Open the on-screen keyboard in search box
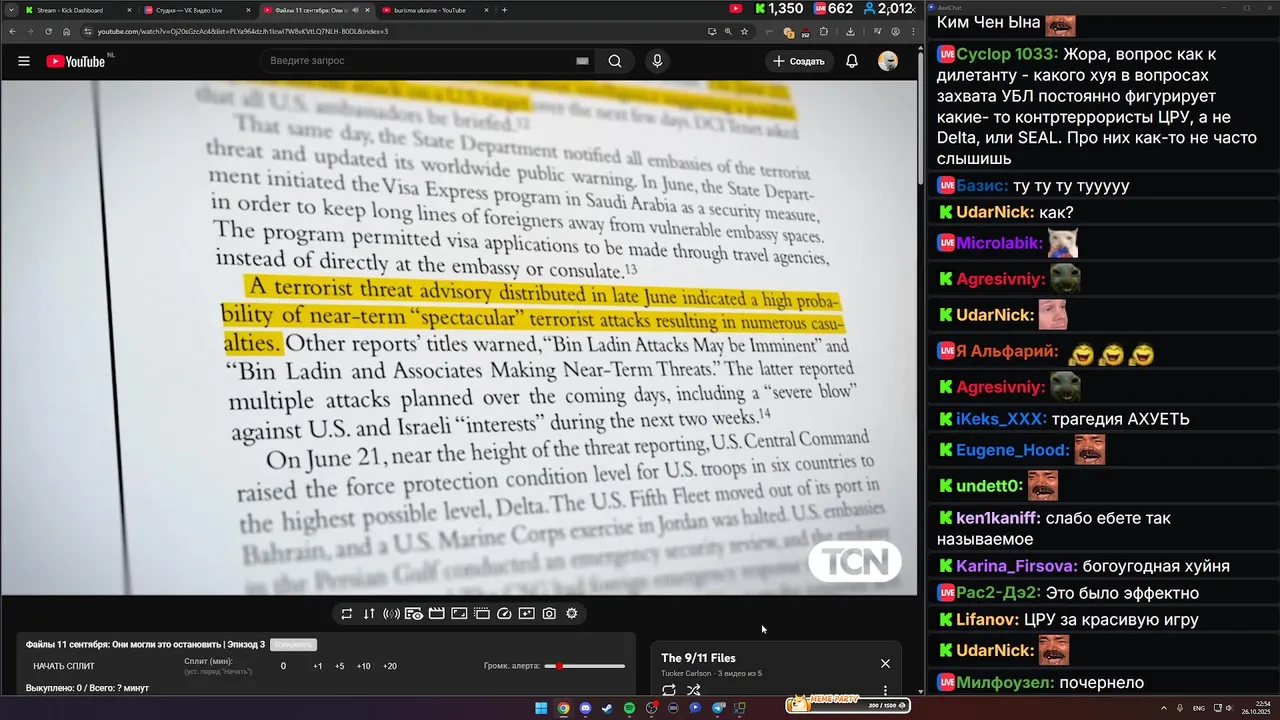The width and height of the screenshot is (1280, 720). (x=582, y=61)
